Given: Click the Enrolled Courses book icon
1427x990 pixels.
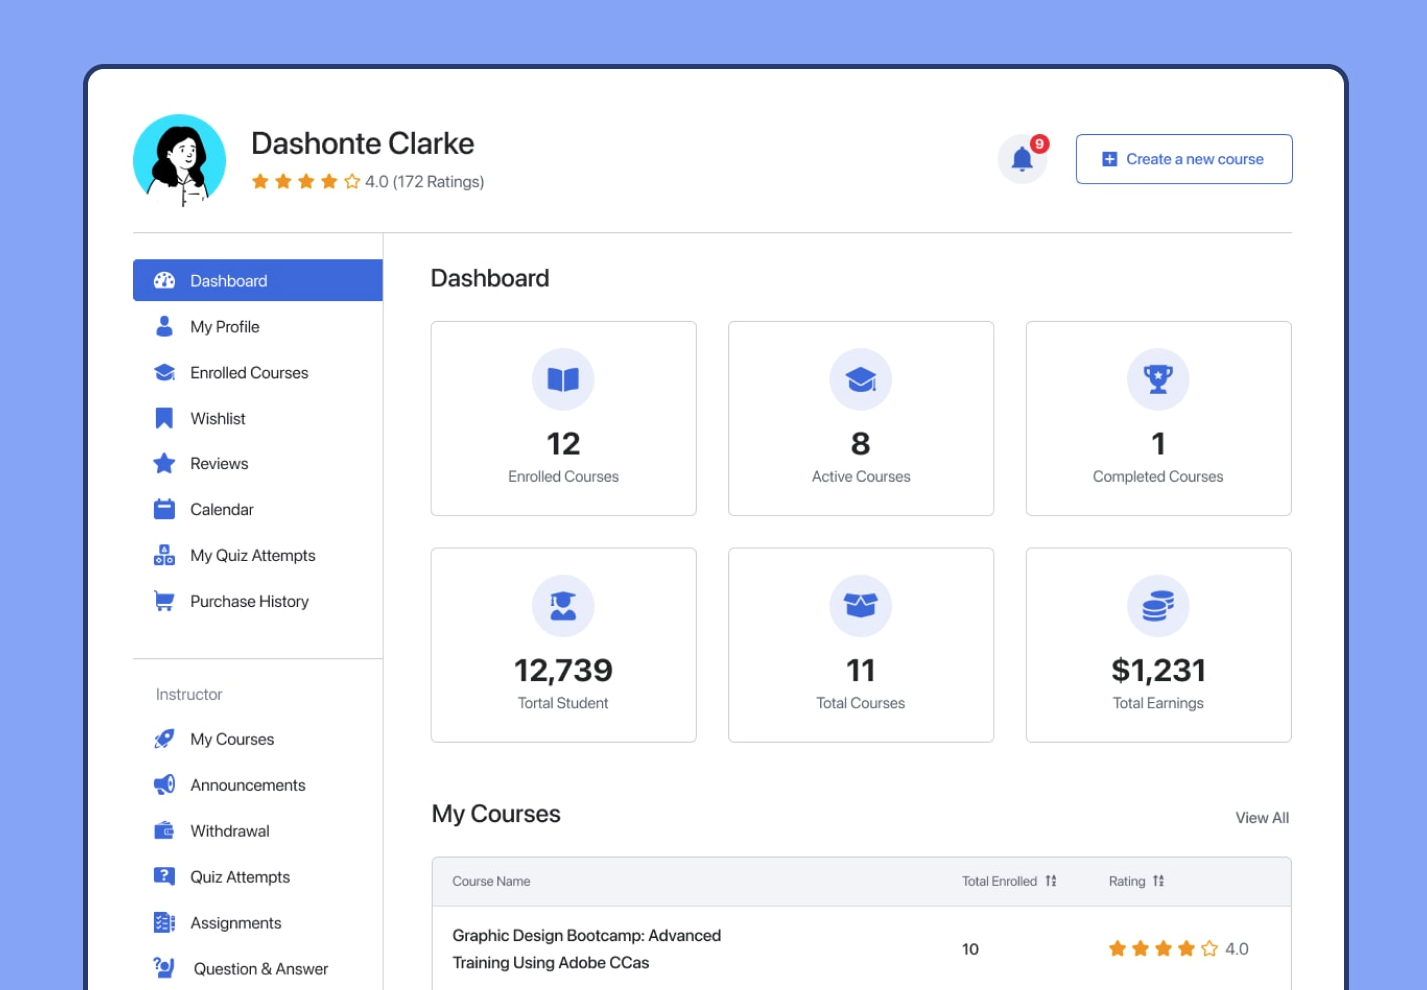Looking at the screenshot, I should coord(563,380).
